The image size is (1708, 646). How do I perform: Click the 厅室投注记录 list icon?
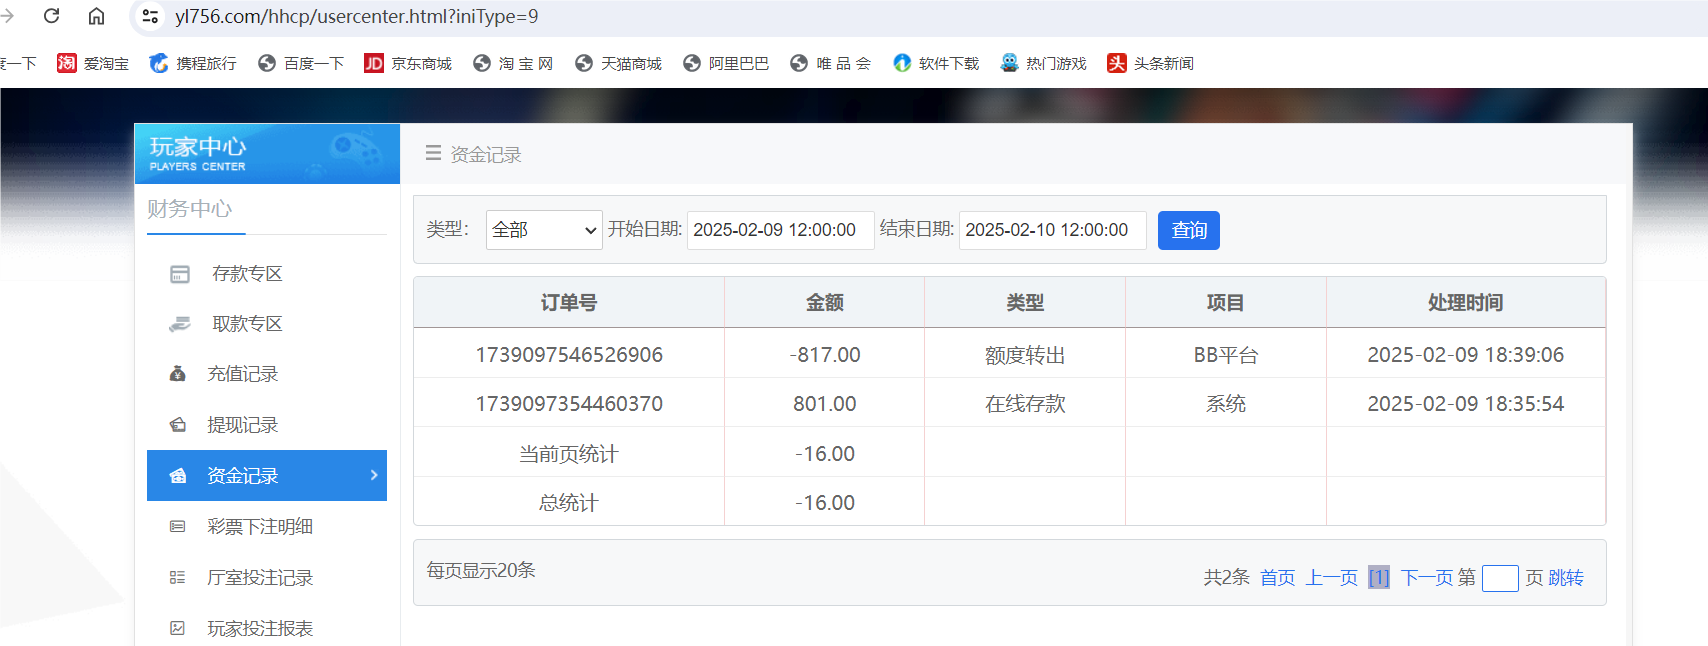[178, 578]
